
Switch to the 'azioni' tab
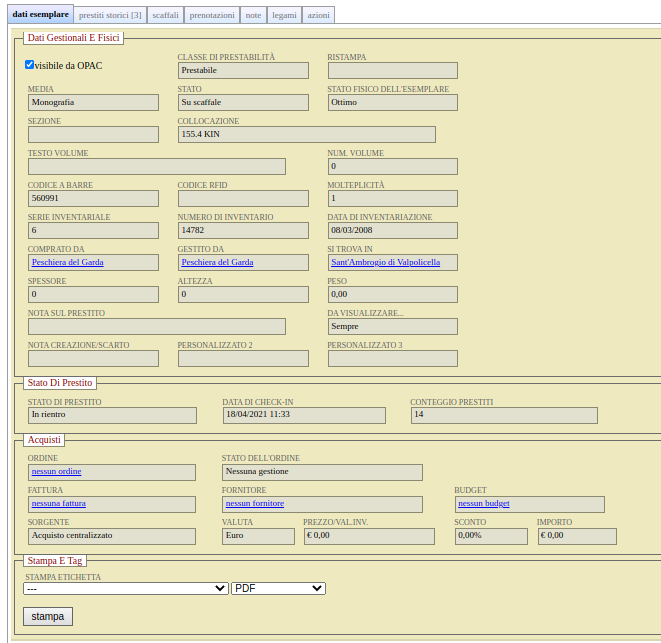[x=318, y=15]
